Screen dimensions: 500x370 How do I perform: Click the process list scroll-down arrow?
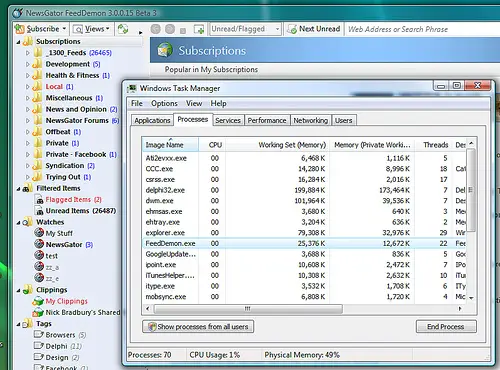[471, 298]
